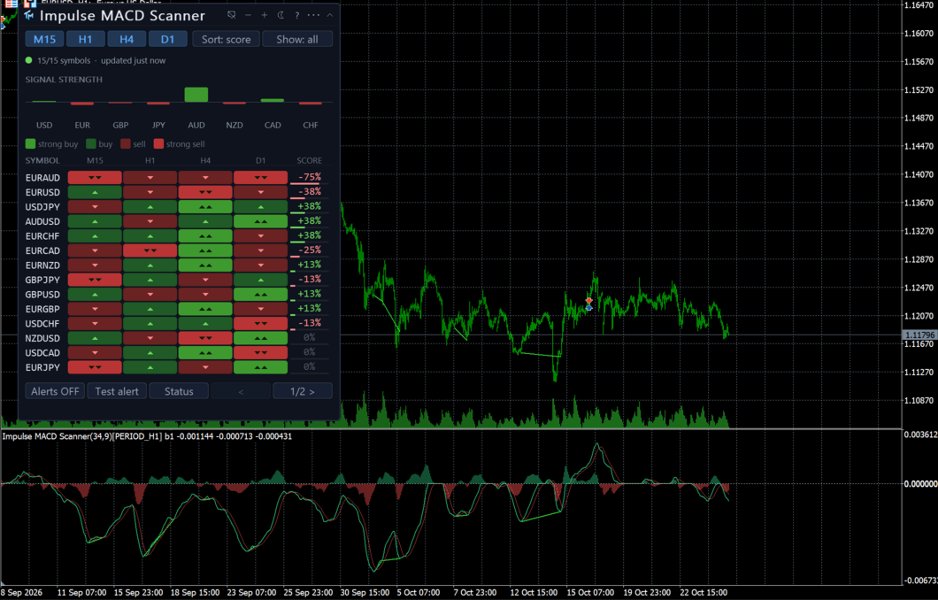
Task: Change sorting via Sort: score
Action: (226, 39)
